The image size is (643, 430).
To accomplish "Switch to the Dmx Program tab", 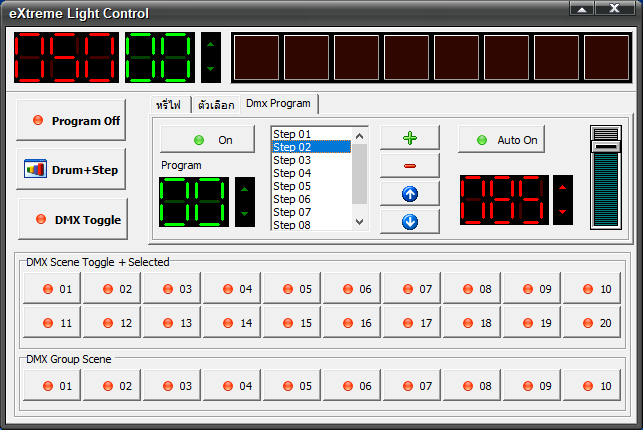I will click(278, 104).
